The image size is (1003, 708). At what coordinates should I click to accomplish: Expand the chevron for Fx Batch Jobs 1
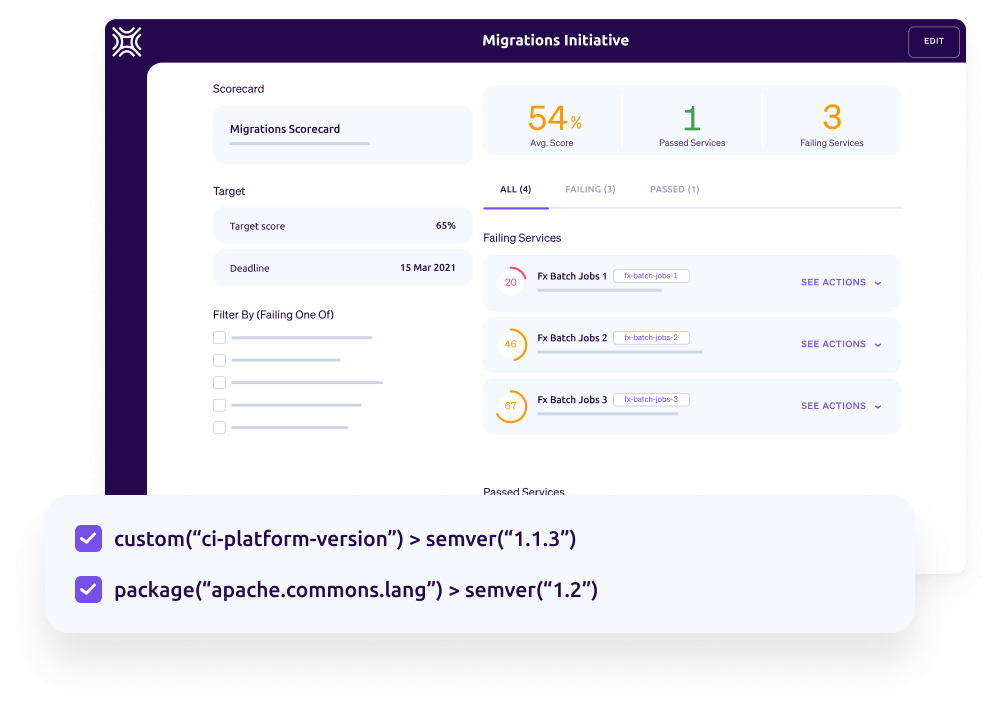coord(878,283)
